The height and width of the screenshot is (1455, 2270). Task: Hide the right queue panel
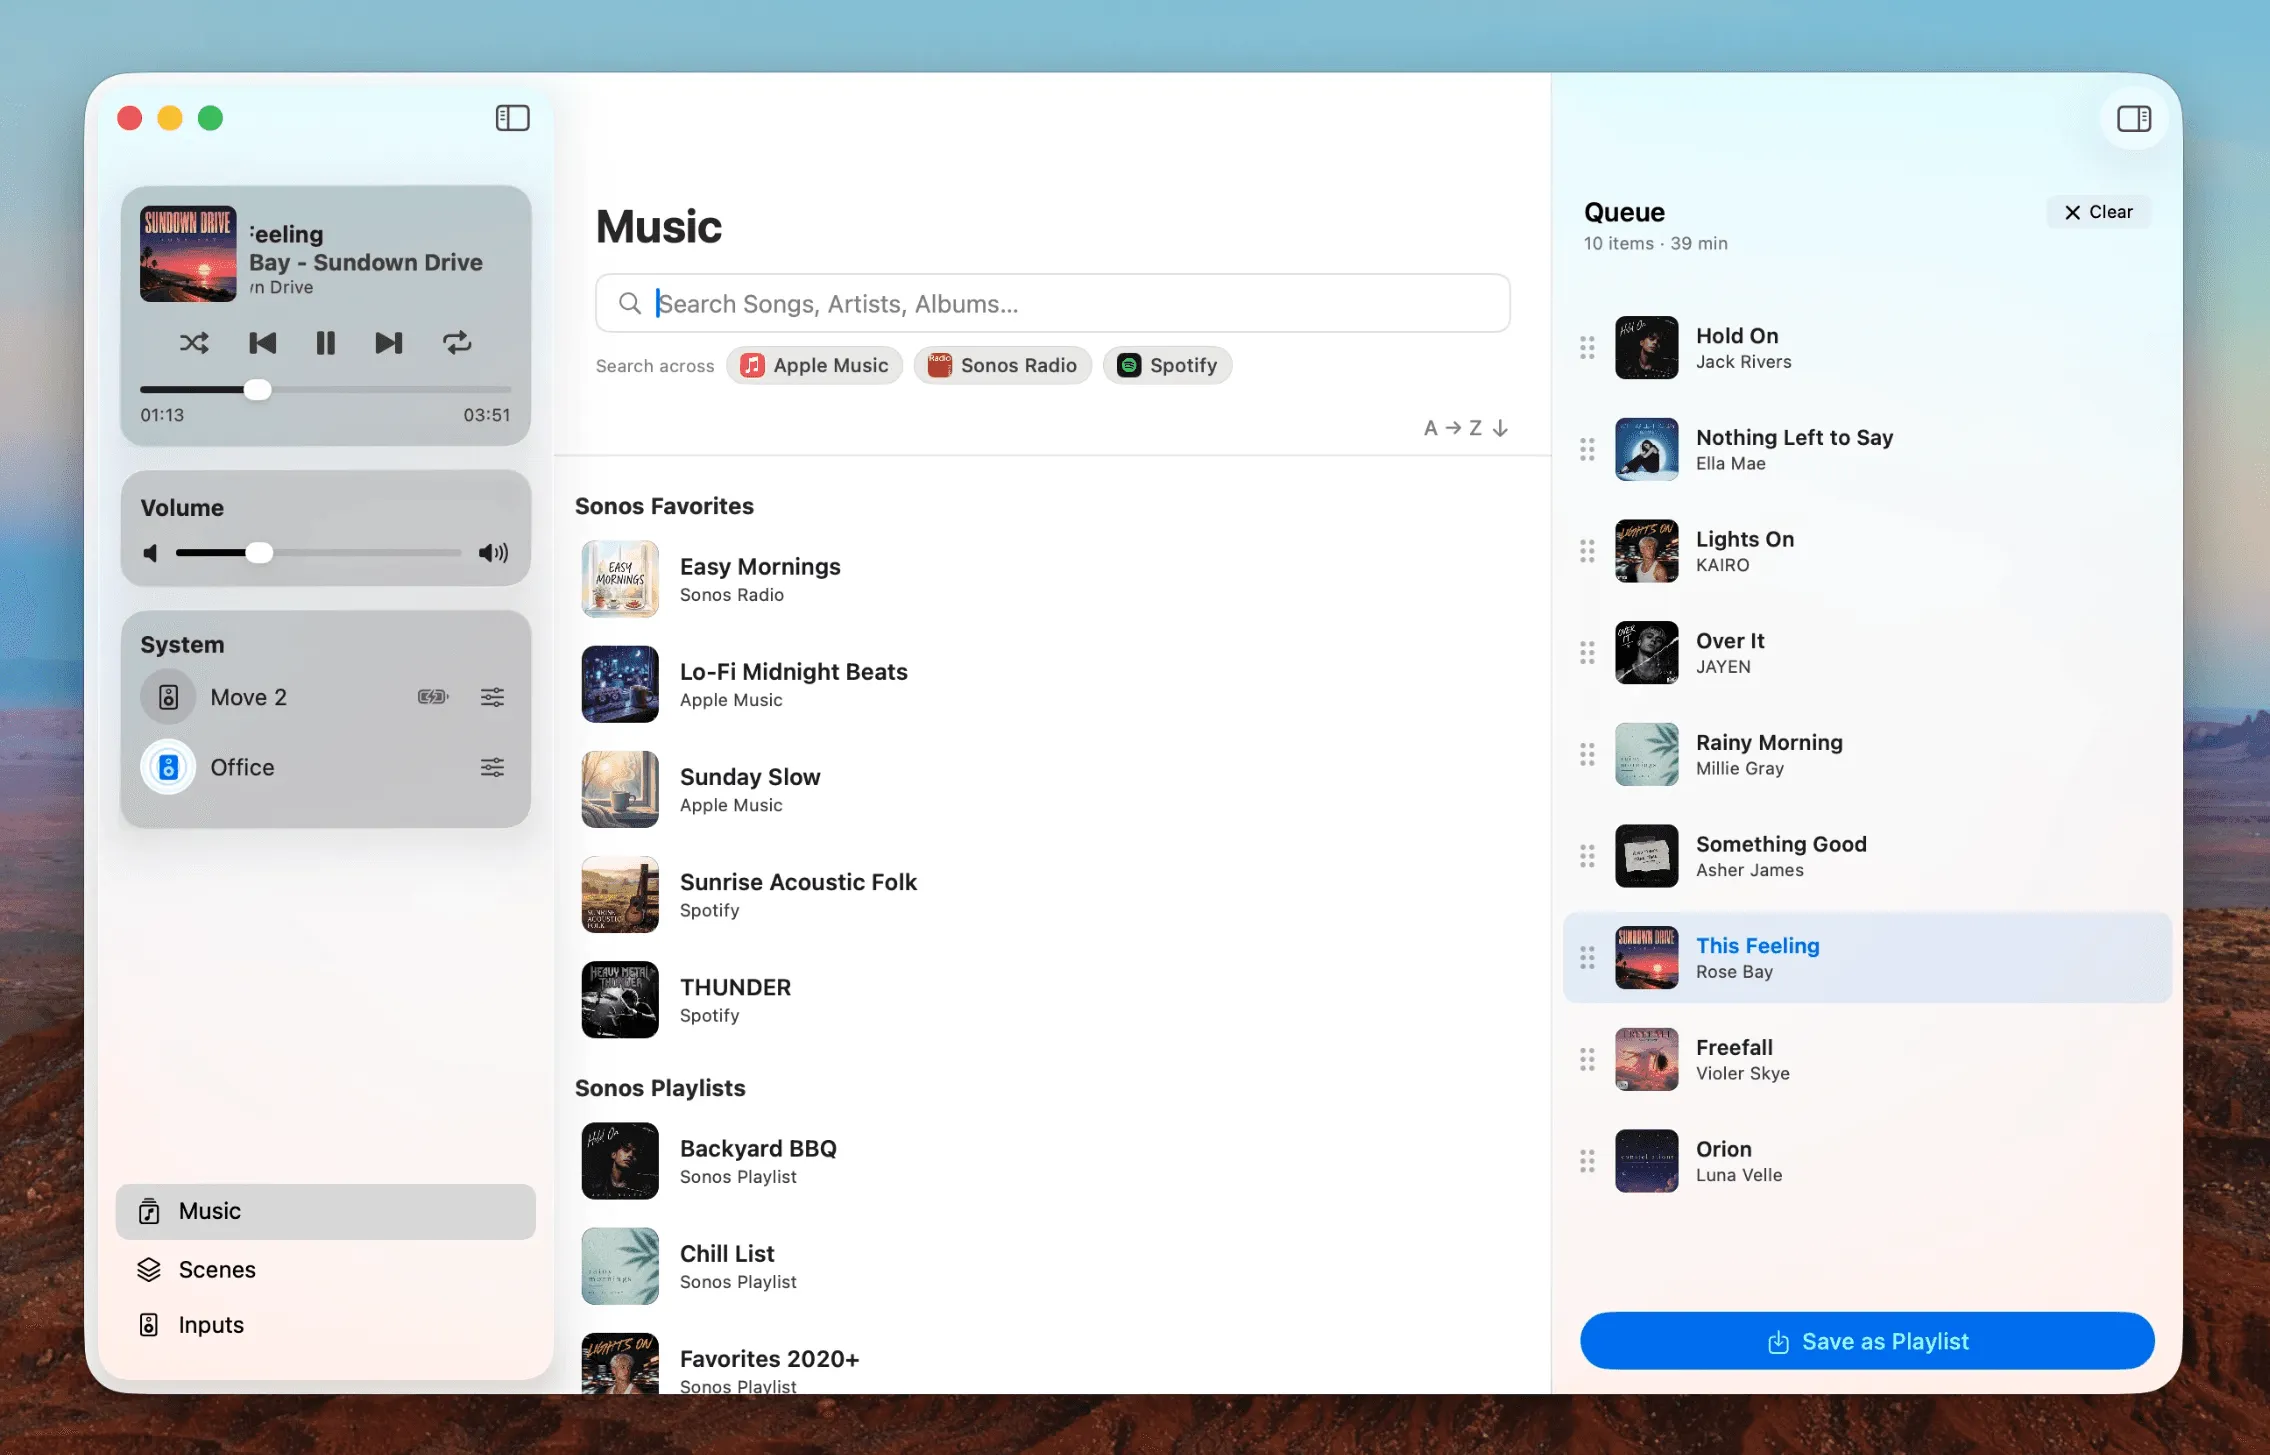click(2134, 119)
